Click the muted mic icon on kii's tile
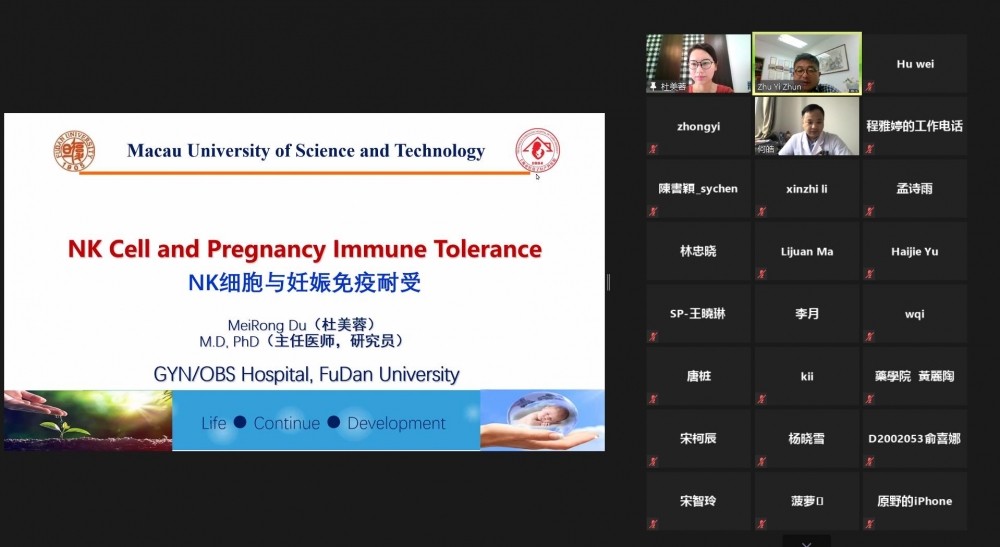 click(761, 398)
